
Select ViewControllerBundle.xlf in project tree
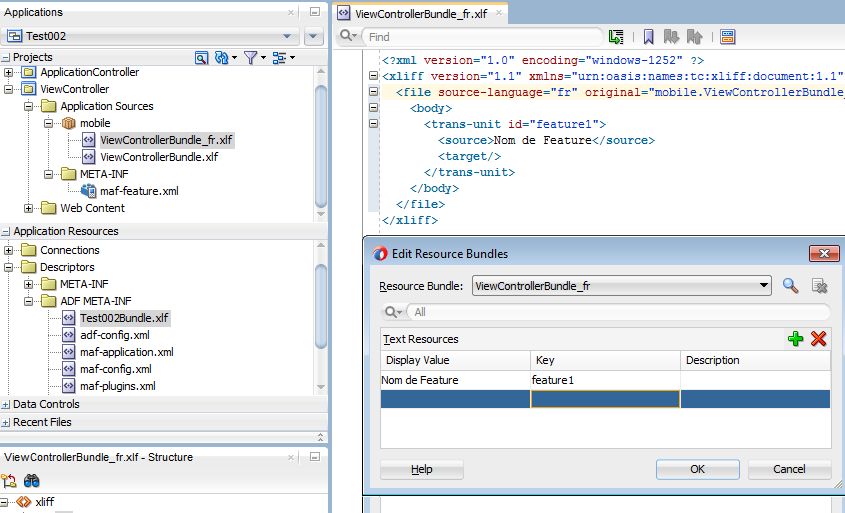tap(159, 157)
